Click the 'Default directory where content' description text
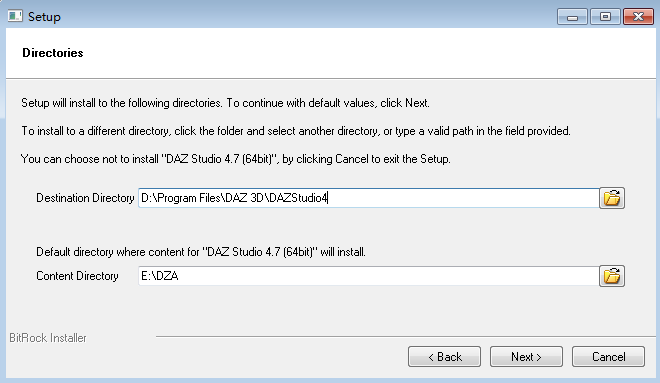The image size is (660, 383). click(x=201, y=252)
